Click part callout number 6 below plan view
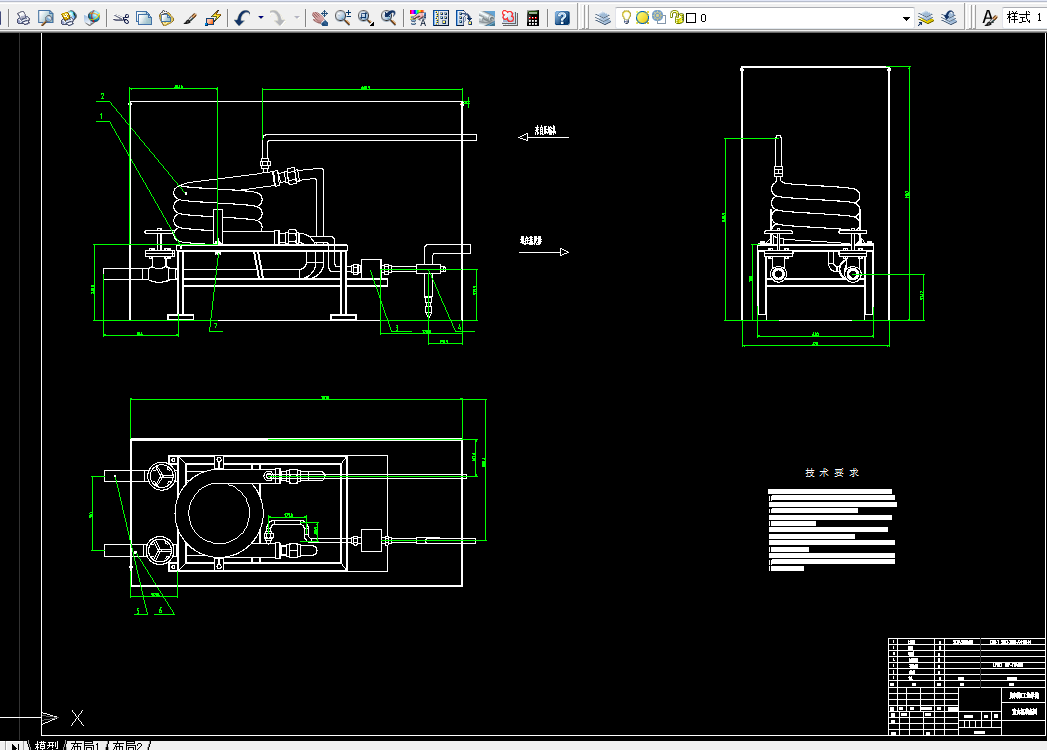The image size is (1047, 750). (x=160, y=610)
